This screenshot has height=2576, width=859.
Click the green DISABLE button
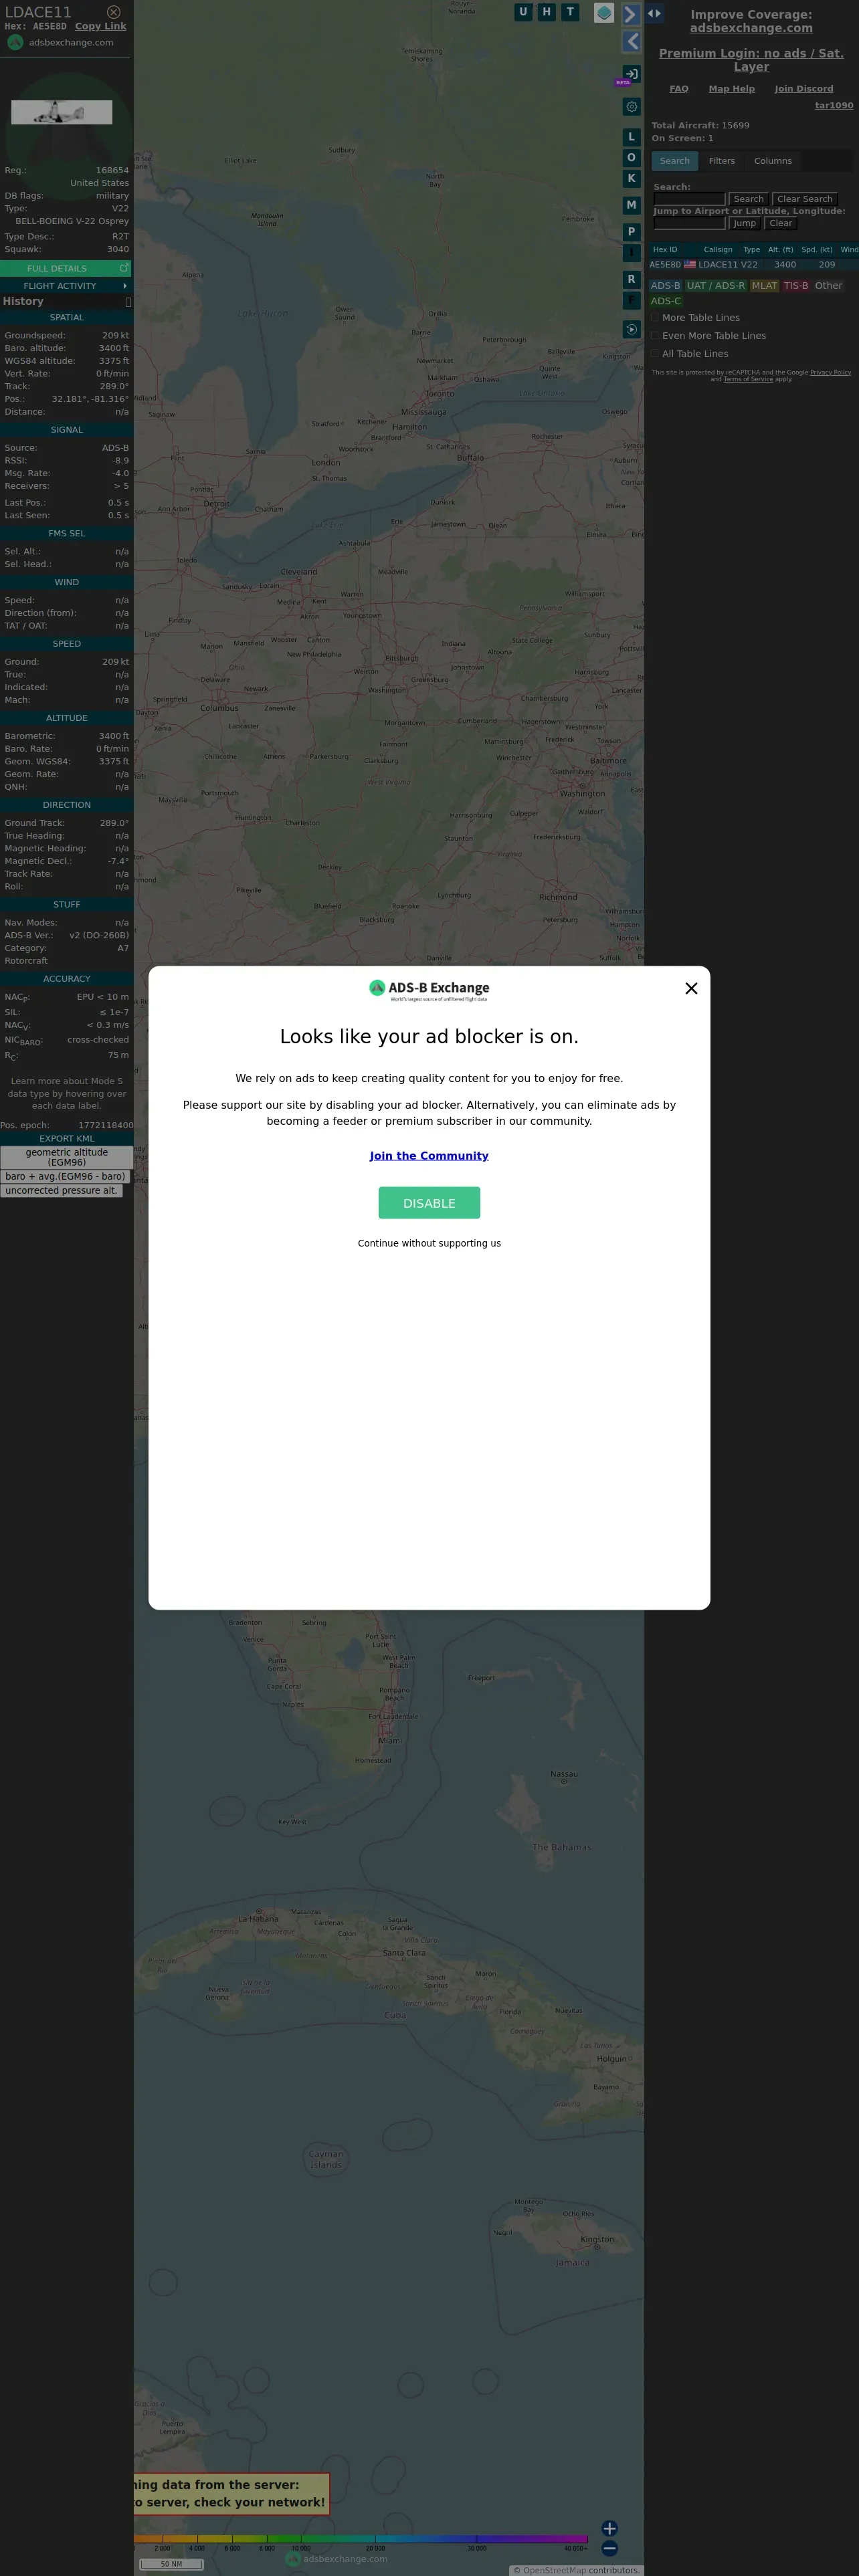(x=429, y=1203)
